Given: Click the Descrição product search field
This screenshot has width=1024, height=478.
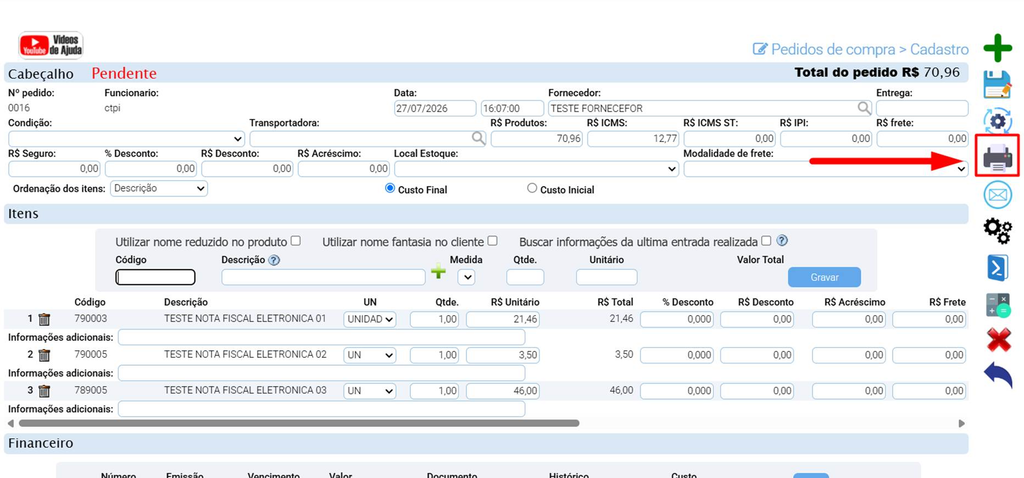Looking at the screenshot, I should point(323,278).
